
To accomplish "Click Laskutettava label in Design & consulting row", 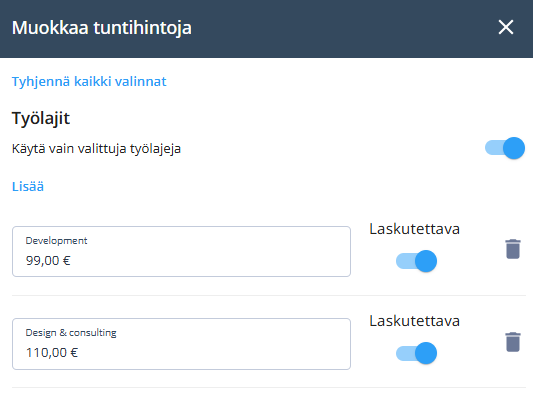I will pyautogui.click(x=414, y=321).
